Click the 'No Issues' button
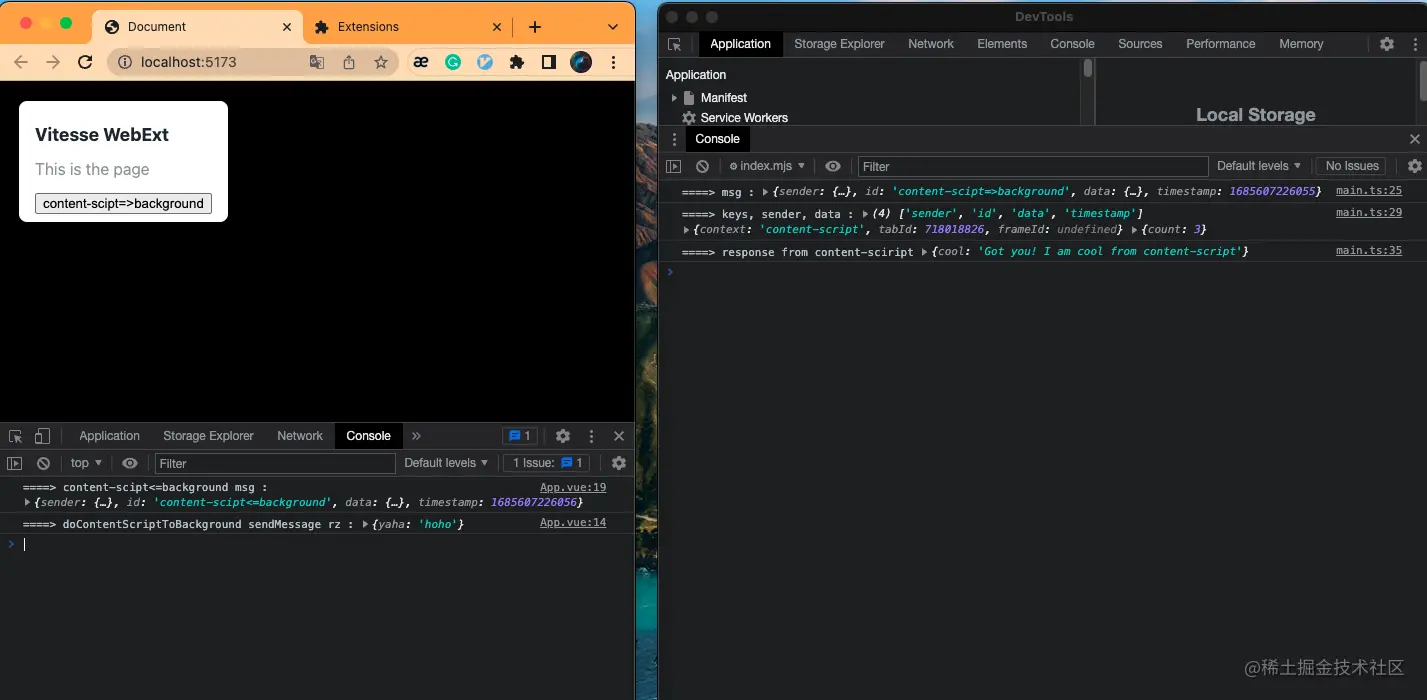This screenshot has height=700, width=1427. coord(1352,166)
